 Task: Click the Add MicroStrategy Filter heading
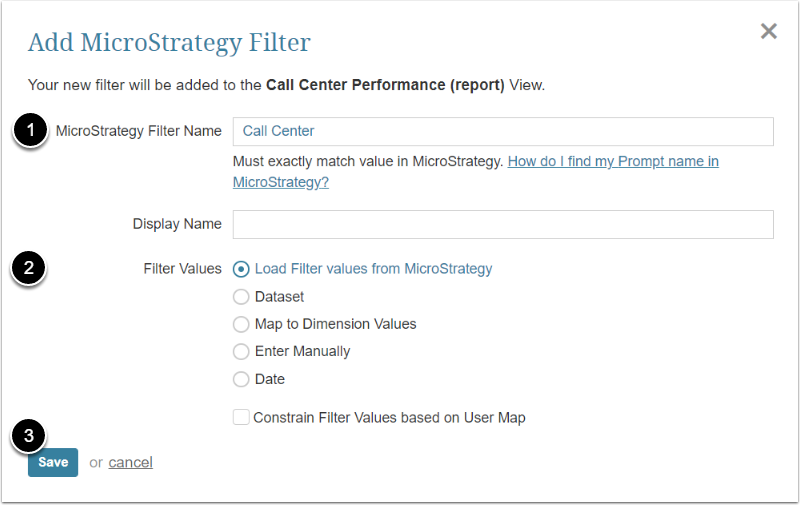coord(169,42)
